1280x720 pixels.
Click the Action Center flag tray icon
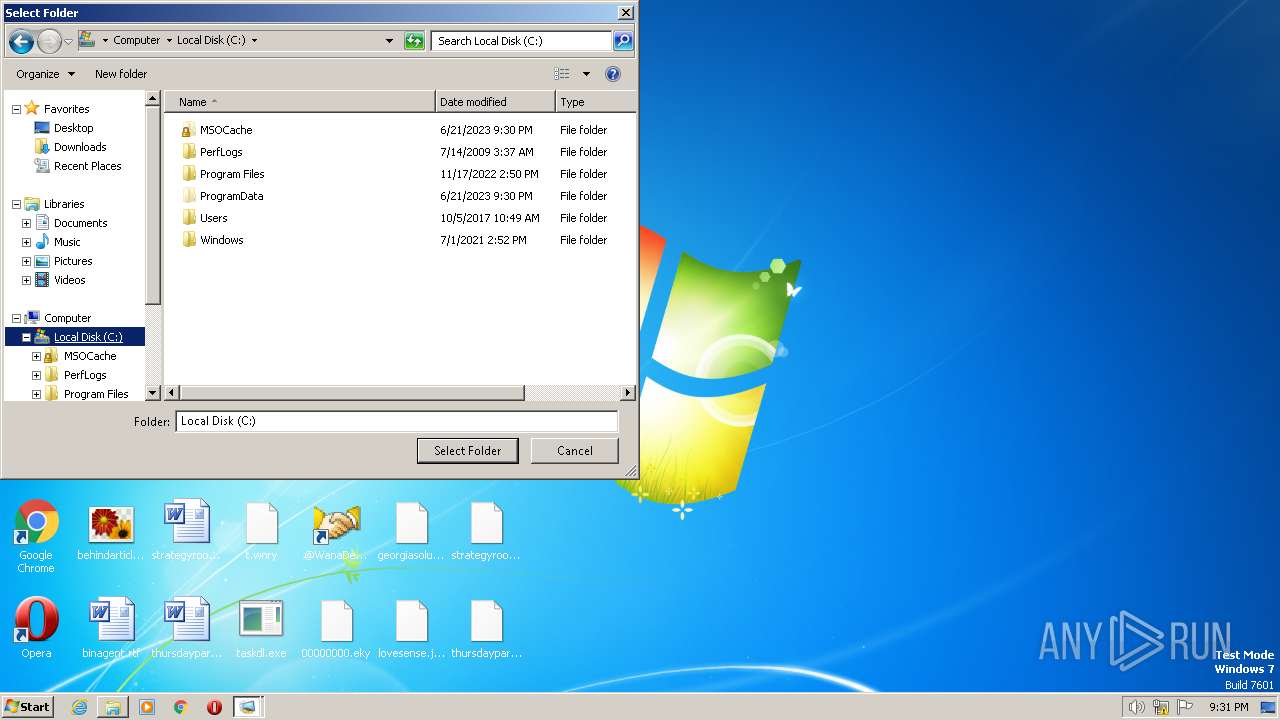[1185, 707]
